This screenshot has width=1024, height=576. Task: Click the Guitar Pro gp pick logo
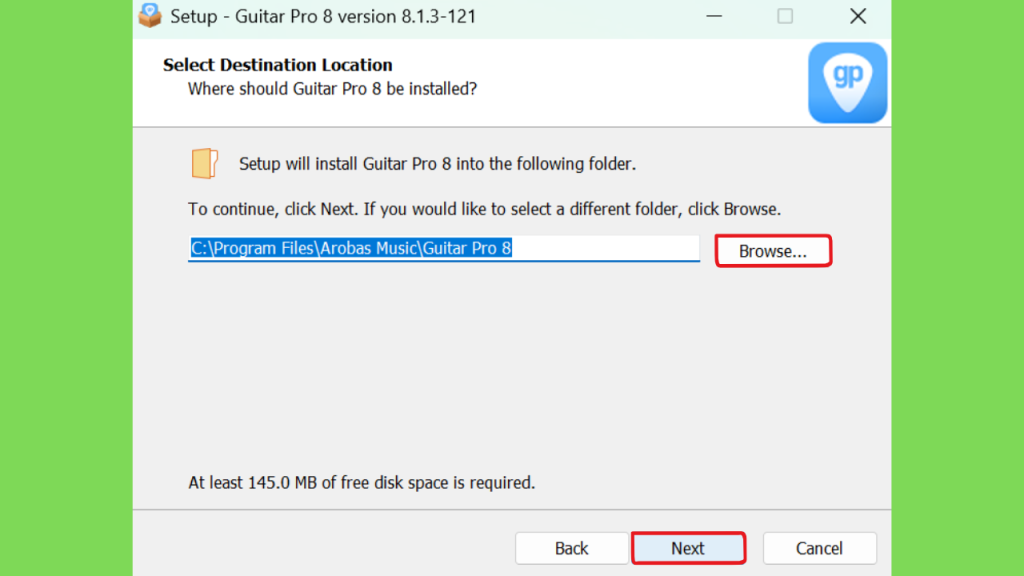(x=847, y=83)
